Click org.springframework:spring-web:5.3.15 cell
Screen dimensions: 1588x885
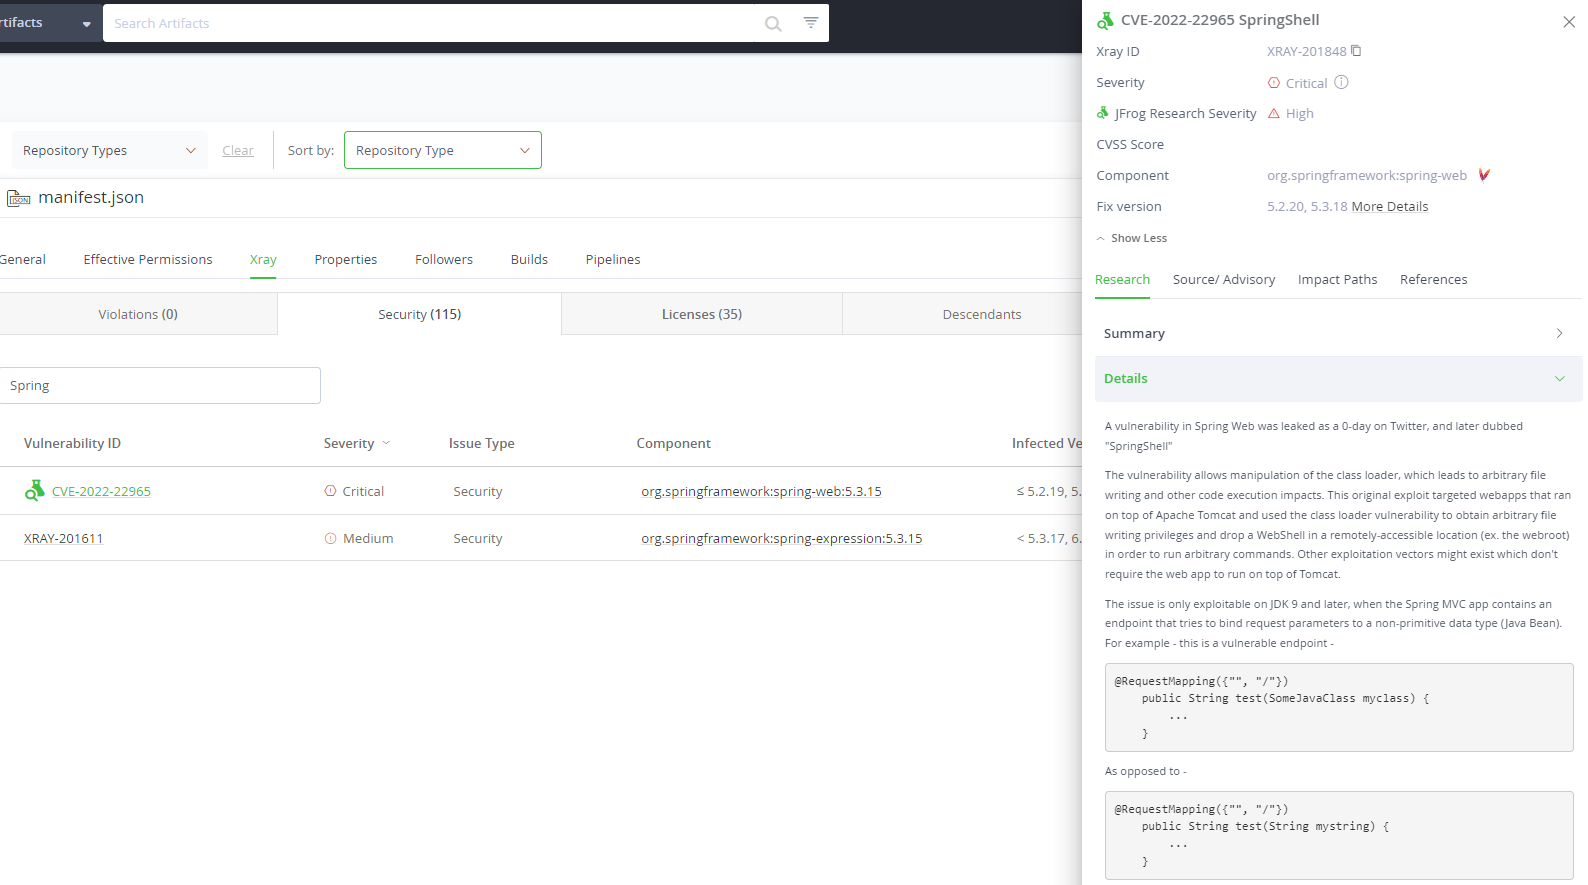coord(761,491)
